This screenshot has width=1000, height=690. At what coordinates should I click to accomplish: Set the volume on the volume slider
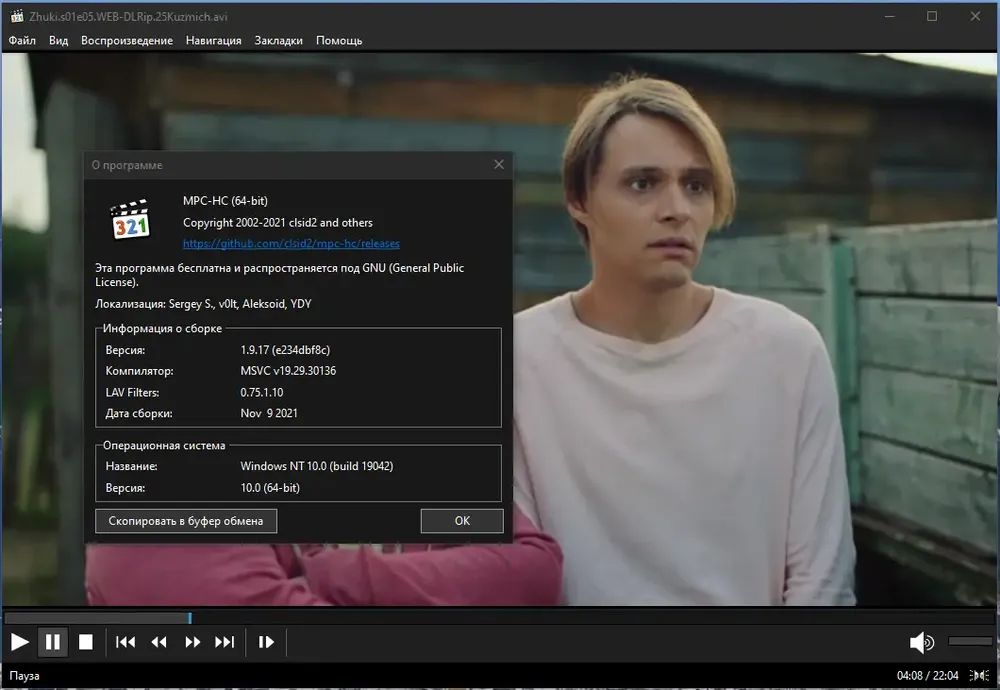click(970, 641)
